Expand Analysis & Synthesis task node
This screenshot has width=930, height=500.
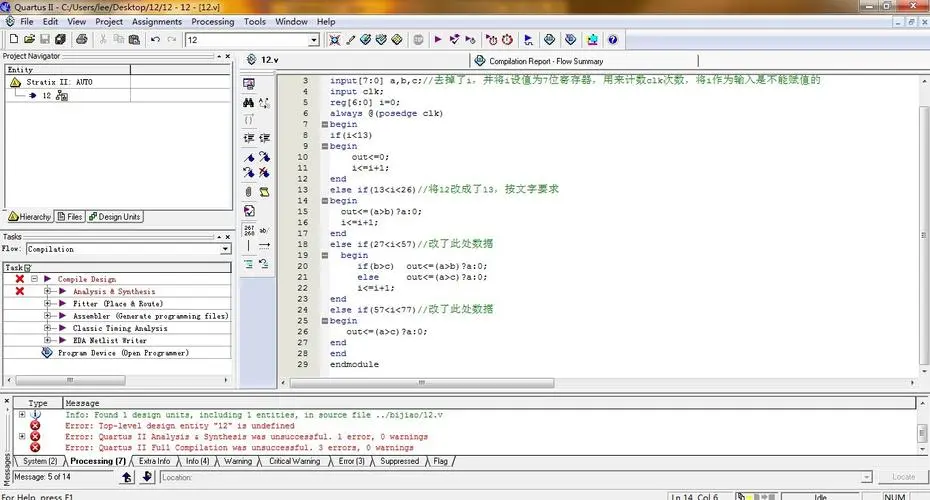(47, 291)
